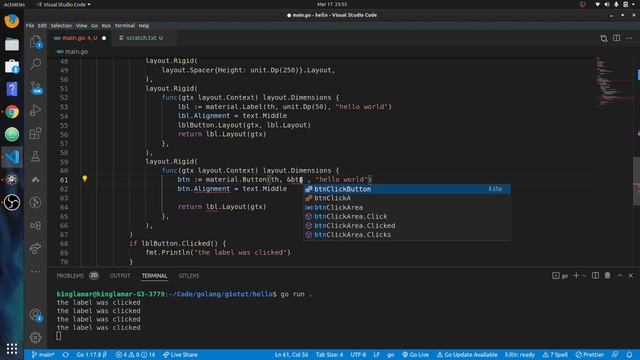
Task: Open terminal launch profile dropdown arrow
Action: pos(584,276)
